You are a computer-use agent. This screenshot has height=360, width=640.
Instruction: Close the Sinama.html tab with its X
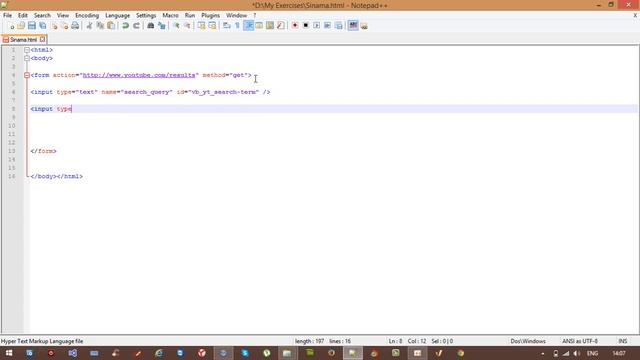[x=42, y=40]
